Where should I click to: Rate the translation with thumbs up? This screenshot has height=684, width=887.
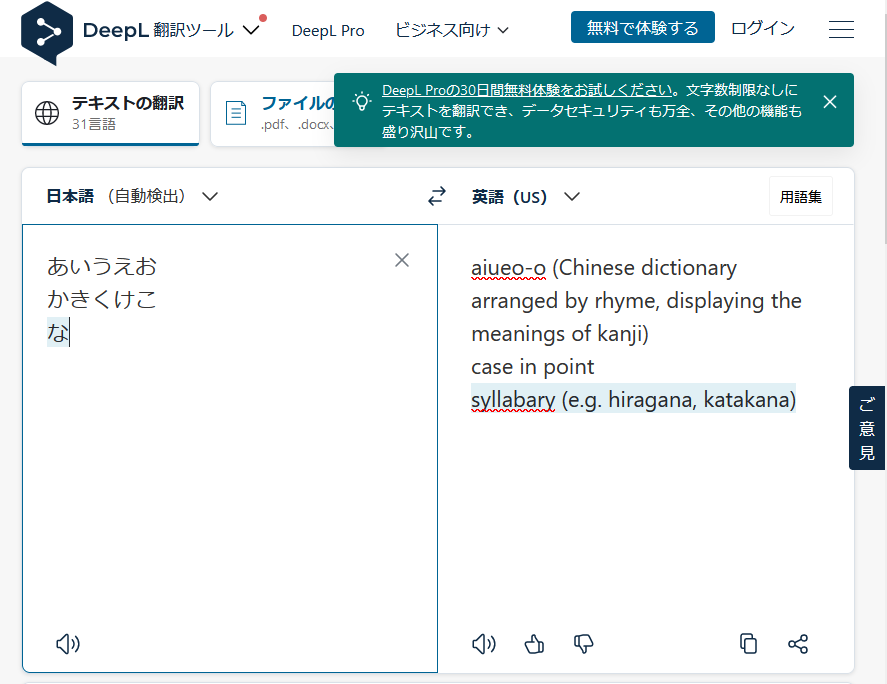533,644
